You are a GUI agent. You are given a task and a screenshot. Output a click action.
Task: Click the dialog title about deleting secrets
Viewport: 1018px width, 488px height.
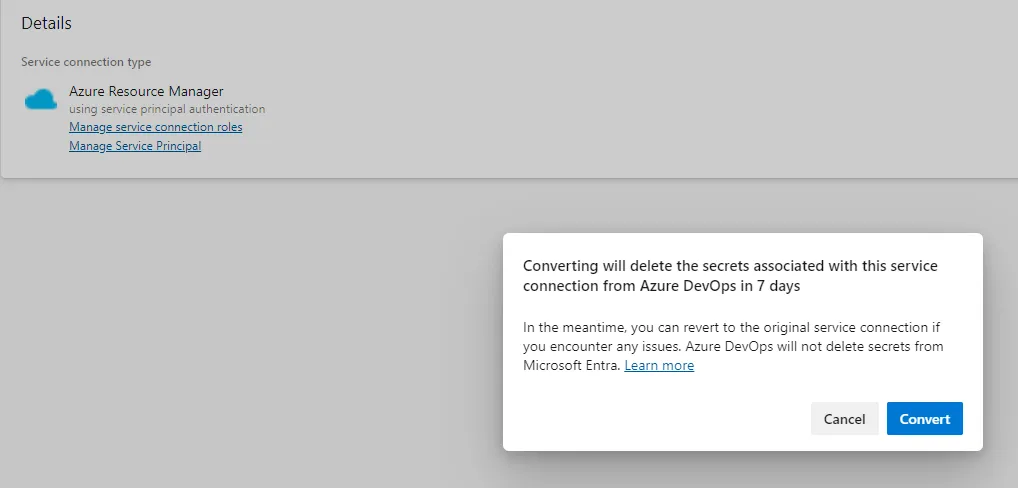(730, 276)
